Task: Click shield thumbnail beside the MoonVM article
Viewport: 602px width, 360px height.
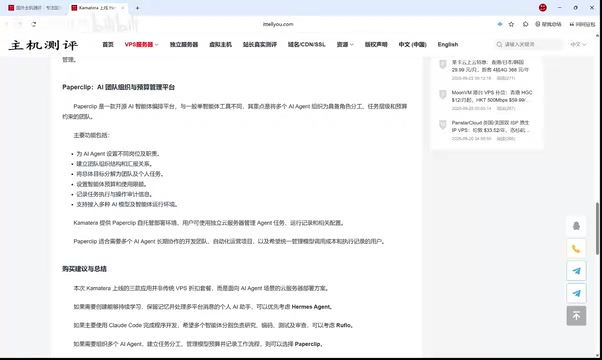Action: [x=443, y=94]
